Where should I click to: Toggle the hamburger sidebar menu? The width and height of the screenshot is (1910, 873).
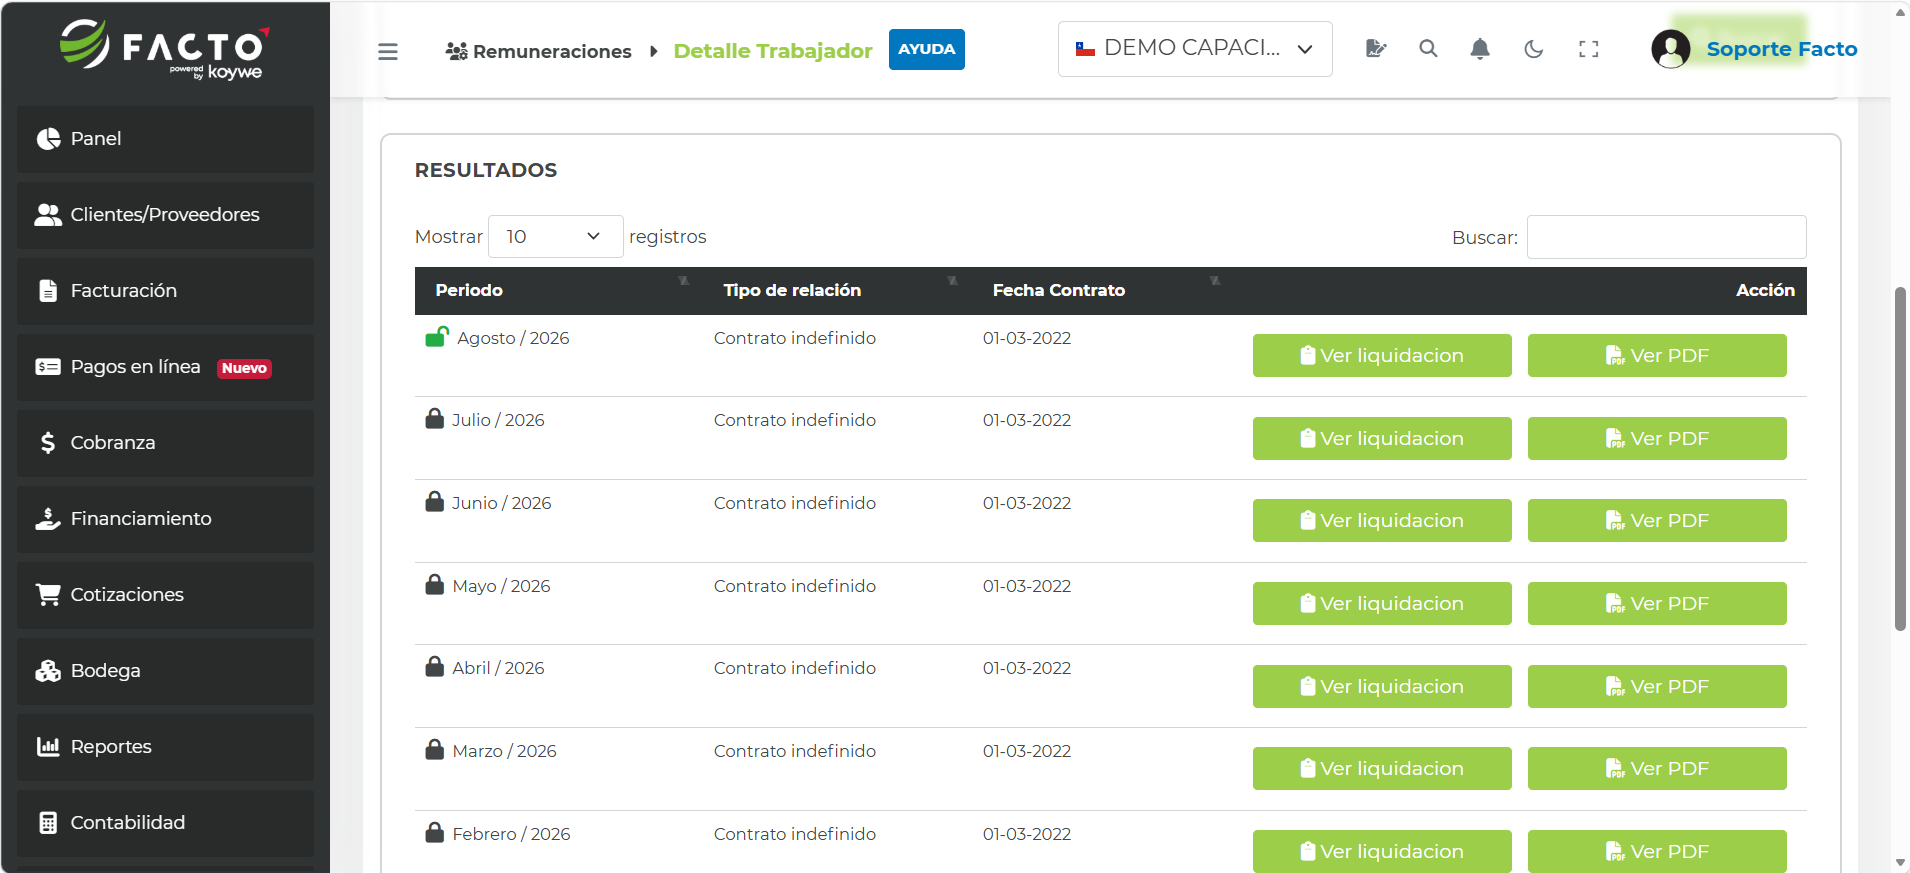coord(388,51)
